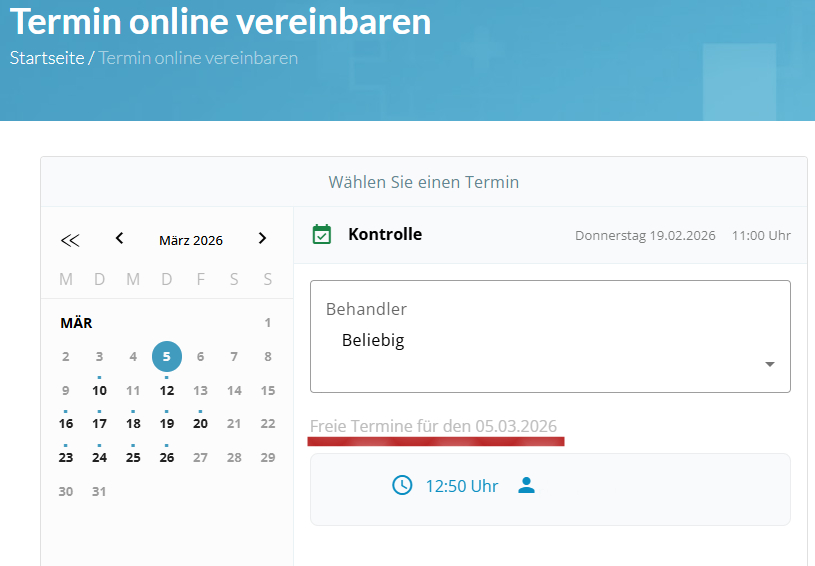This screenshot has width=815, height=566.
Task: Open the Startseite breadcrumb link
Action: pos(46,58)
